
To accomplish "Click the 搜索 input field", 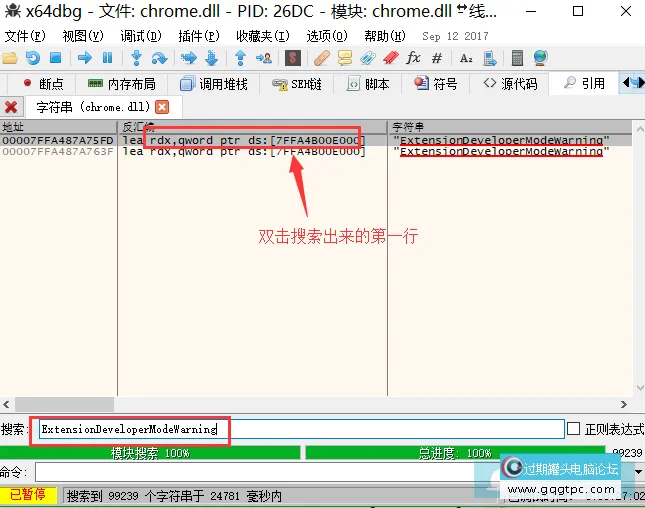I will point(302,429).
